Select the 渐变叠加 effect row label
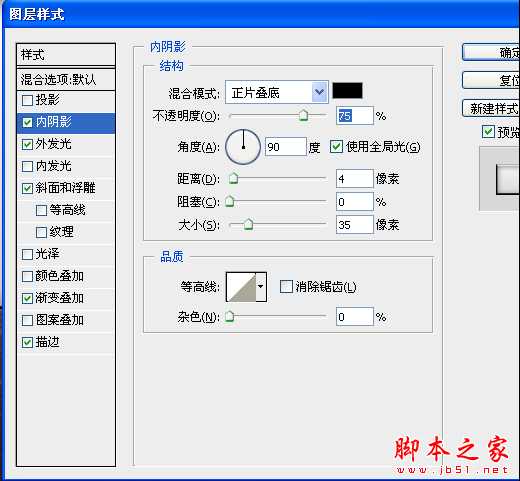This screenshot has height=481, width=520. (x=60, y=298)
